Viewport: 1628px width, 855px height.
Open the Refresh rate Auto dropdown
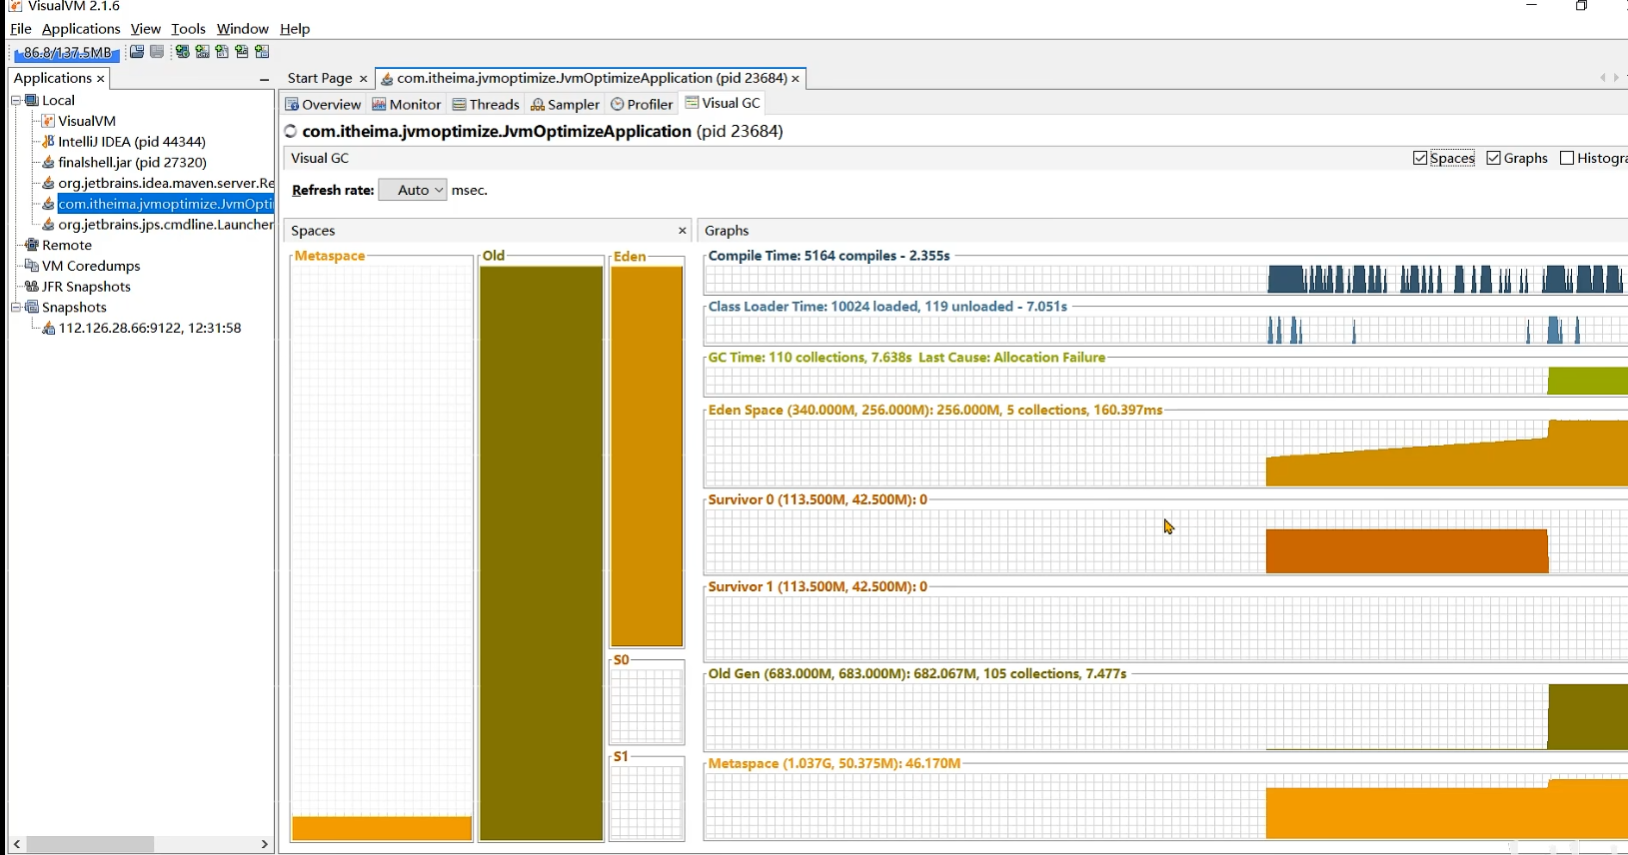tap(412, 190)
